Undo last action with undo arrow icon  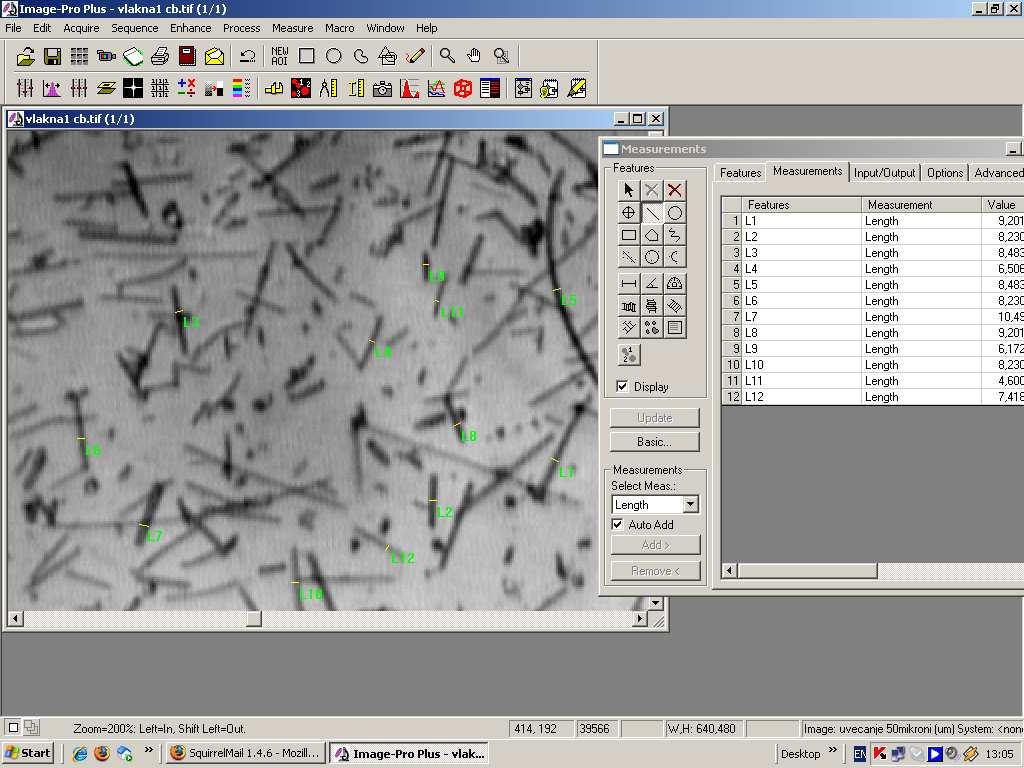pos(247,57)
